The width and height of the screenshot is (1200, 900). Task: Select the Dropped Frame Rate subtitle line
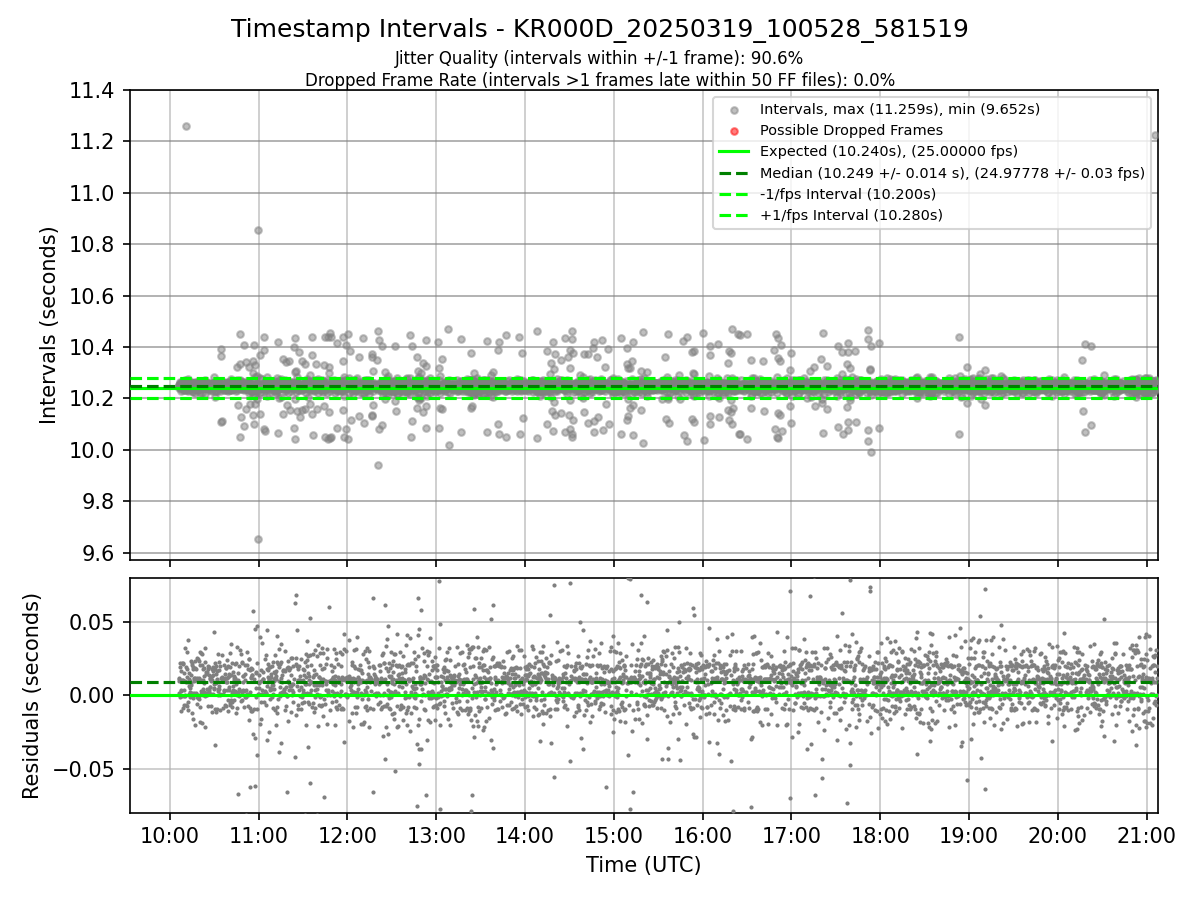pos(599,80)
